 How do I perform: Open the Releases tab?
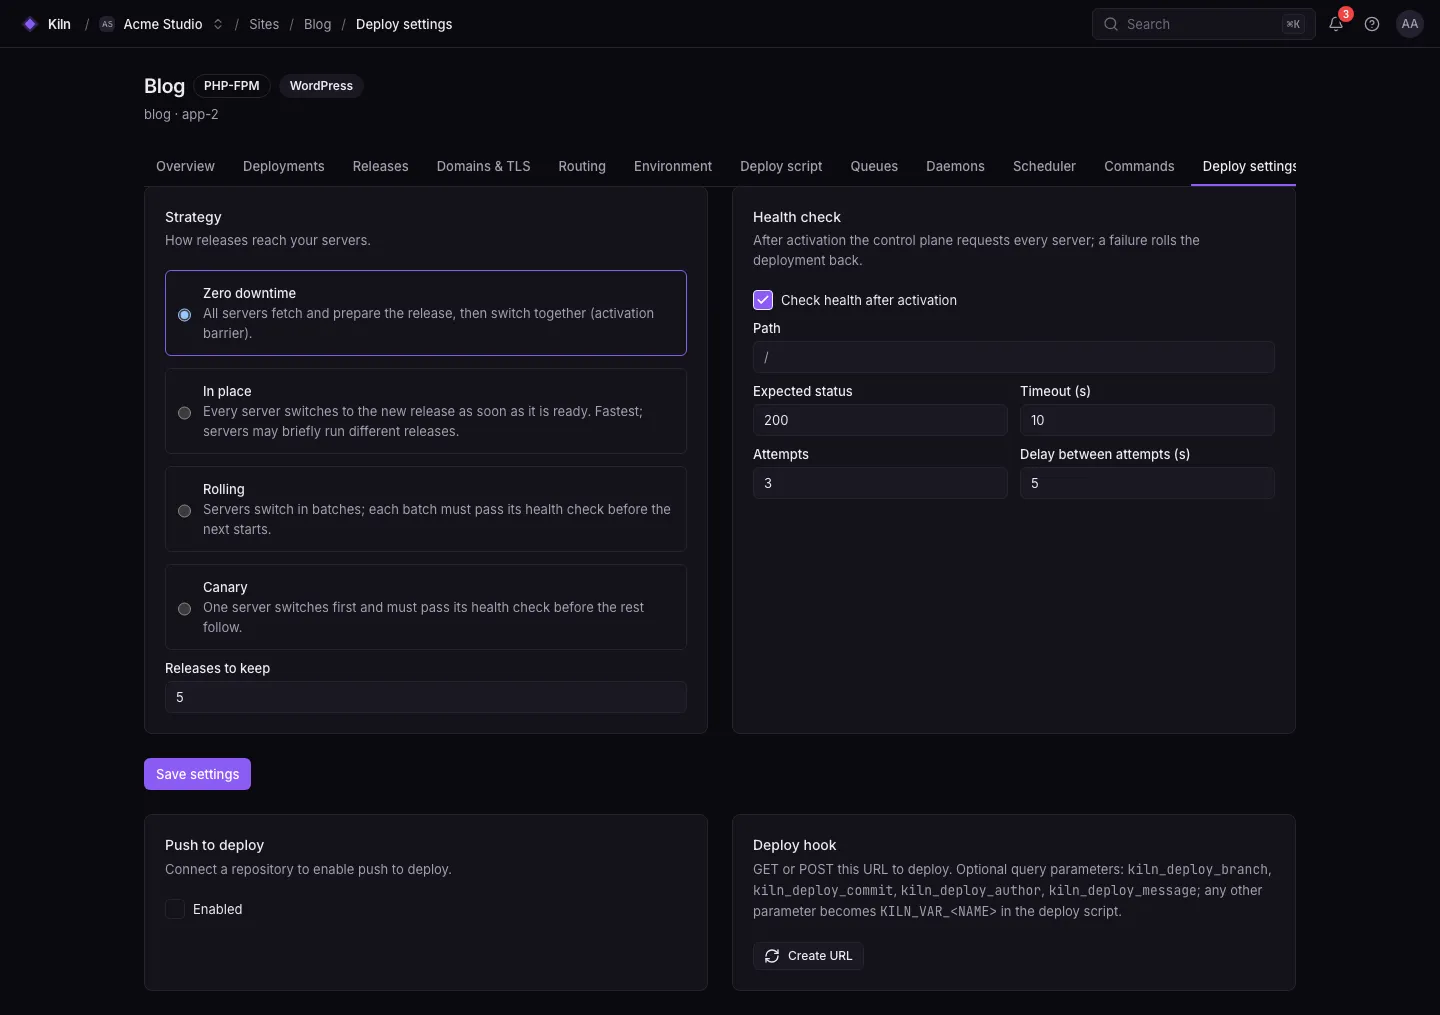381,166
